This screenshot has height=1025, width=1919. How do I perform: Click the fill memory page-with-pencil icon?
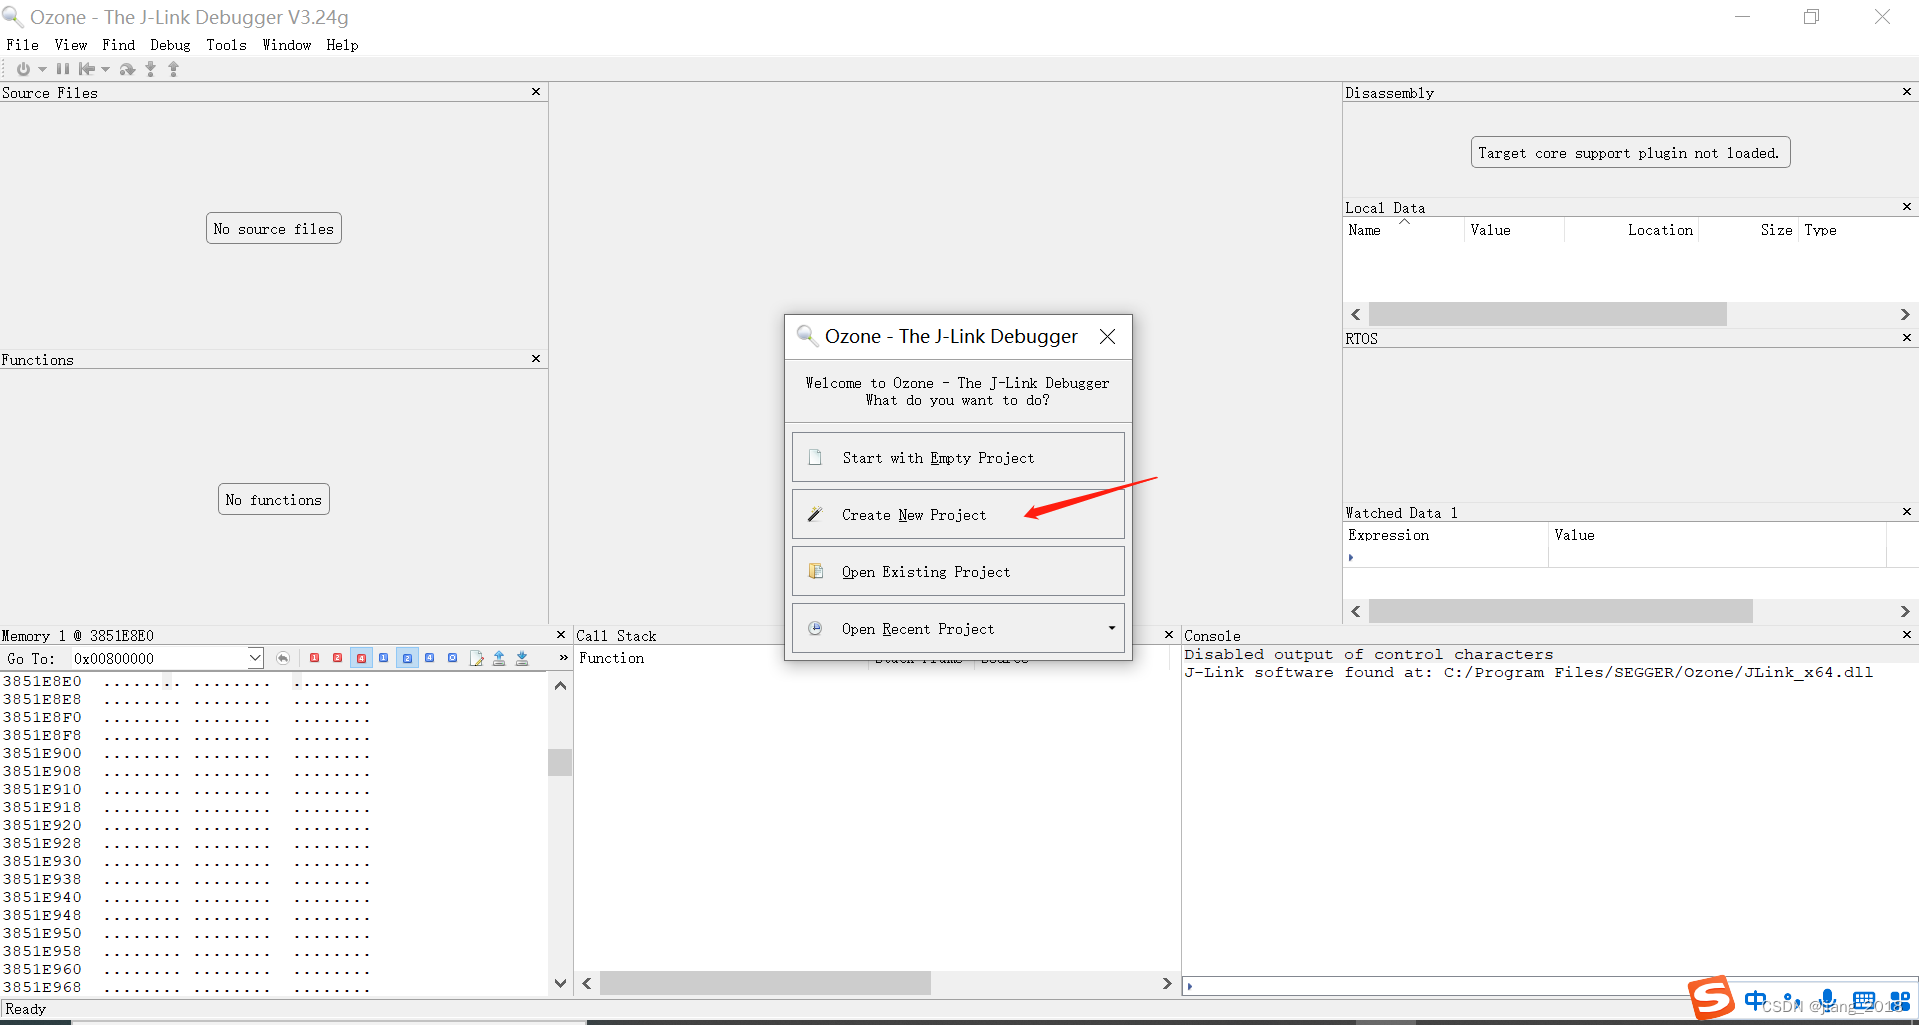(476, 658)
